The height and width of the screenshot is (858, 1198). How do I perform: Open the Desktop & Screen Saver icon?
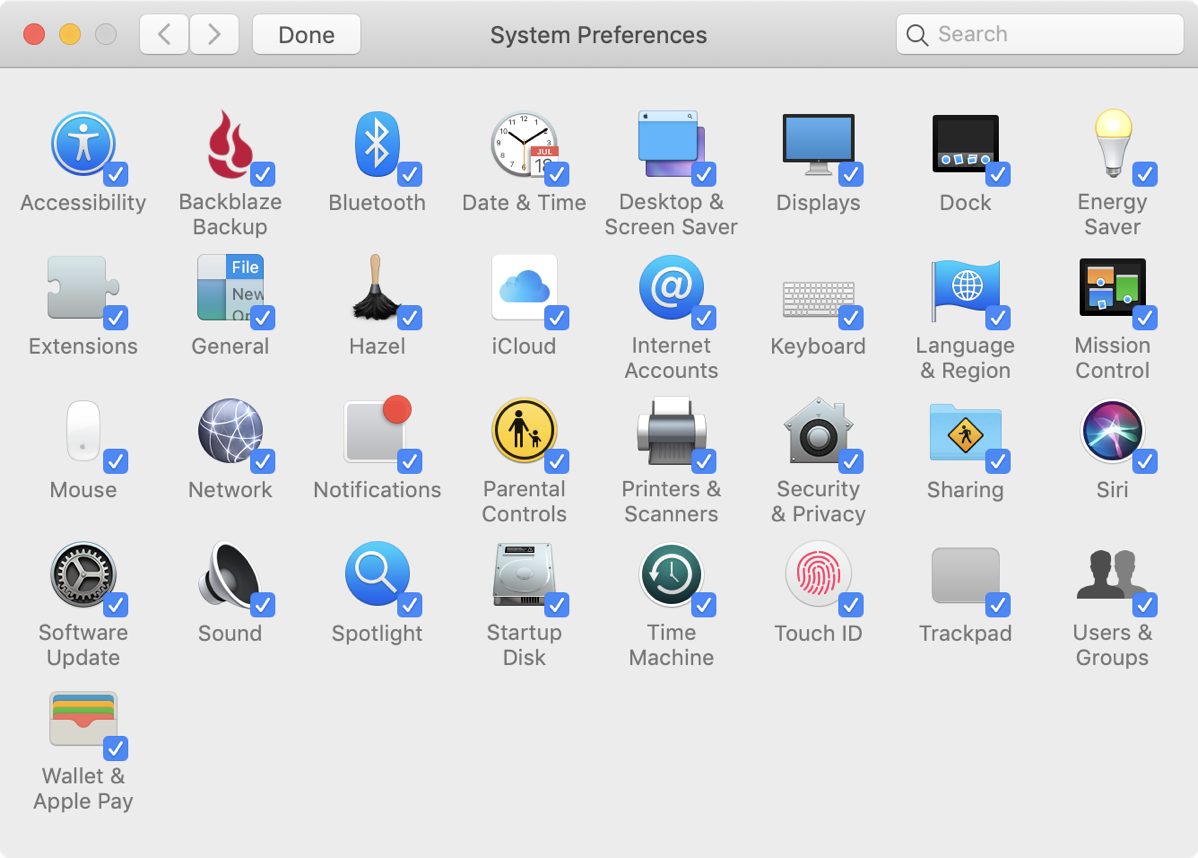tap(671, 144)
